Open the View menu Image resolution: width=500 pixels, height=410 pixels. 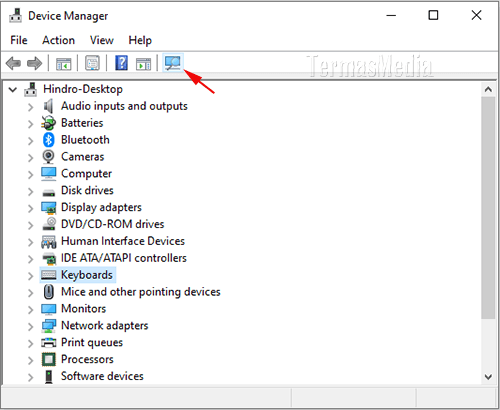[102, 40]
